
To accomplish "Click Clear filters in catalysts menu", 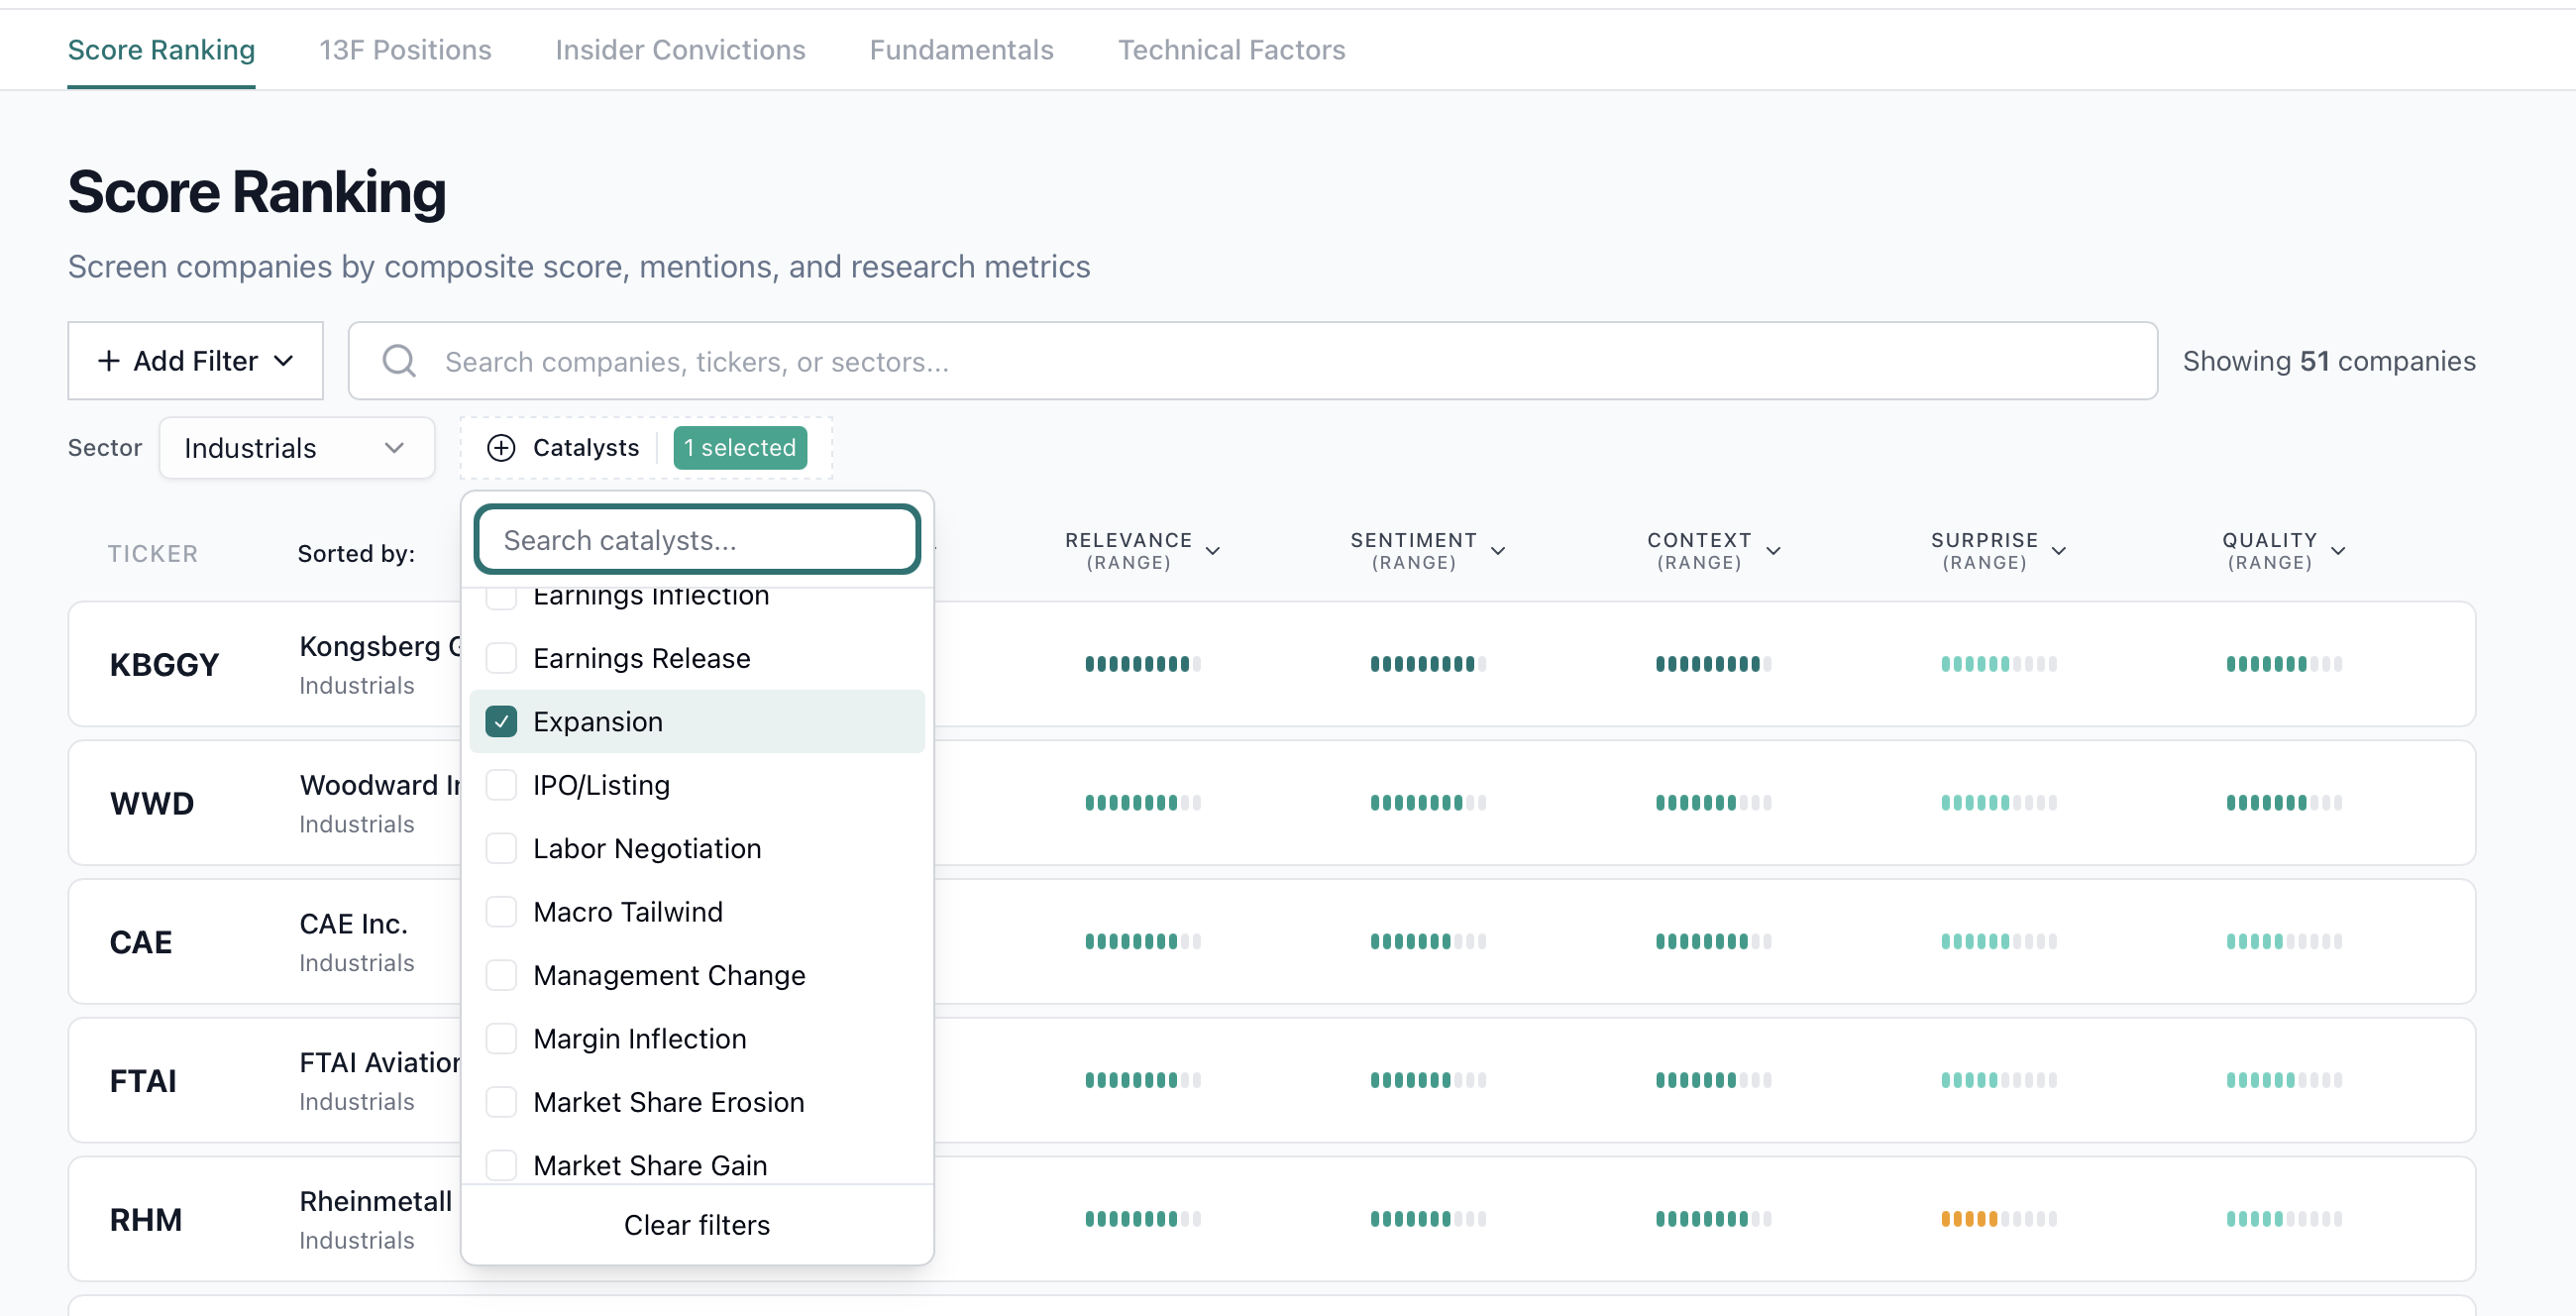I will (697, 1225).
